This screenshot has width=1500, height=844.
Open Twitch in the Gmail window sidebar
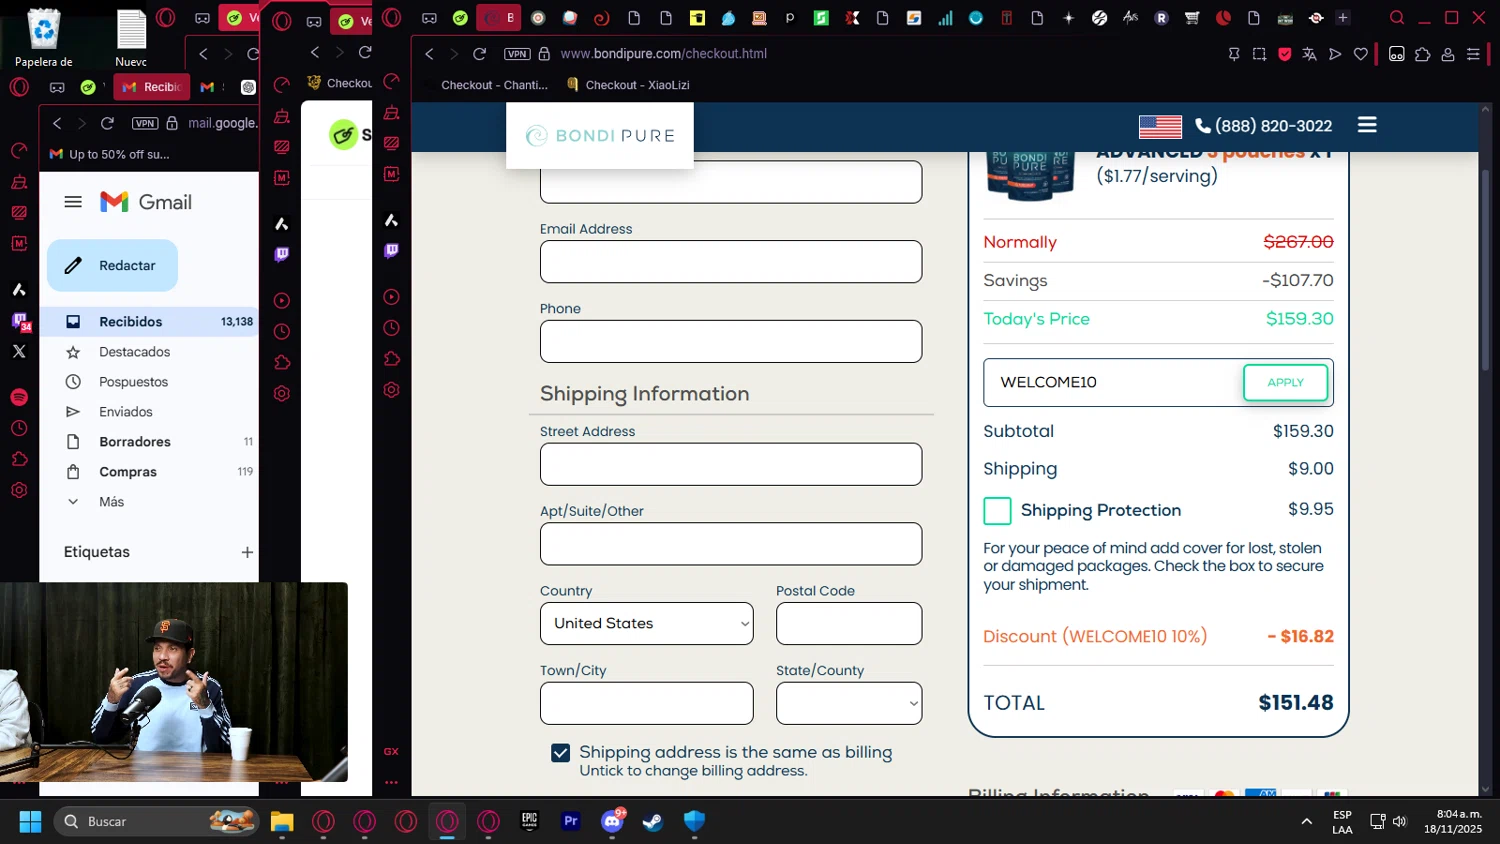tap(20, 321)
